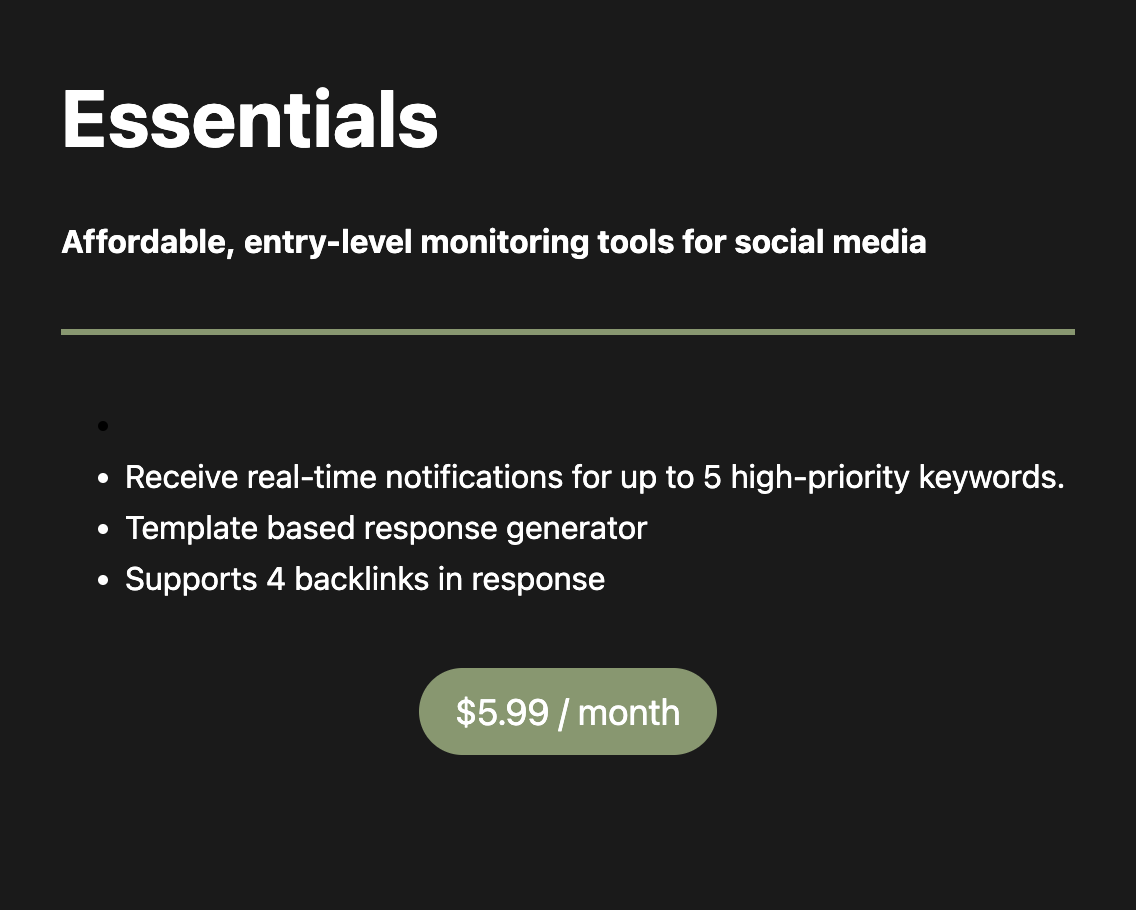Click the bullet dot before Receive real-time
1136x910 pixels.
pyautogui.click(x=102, y=479)
